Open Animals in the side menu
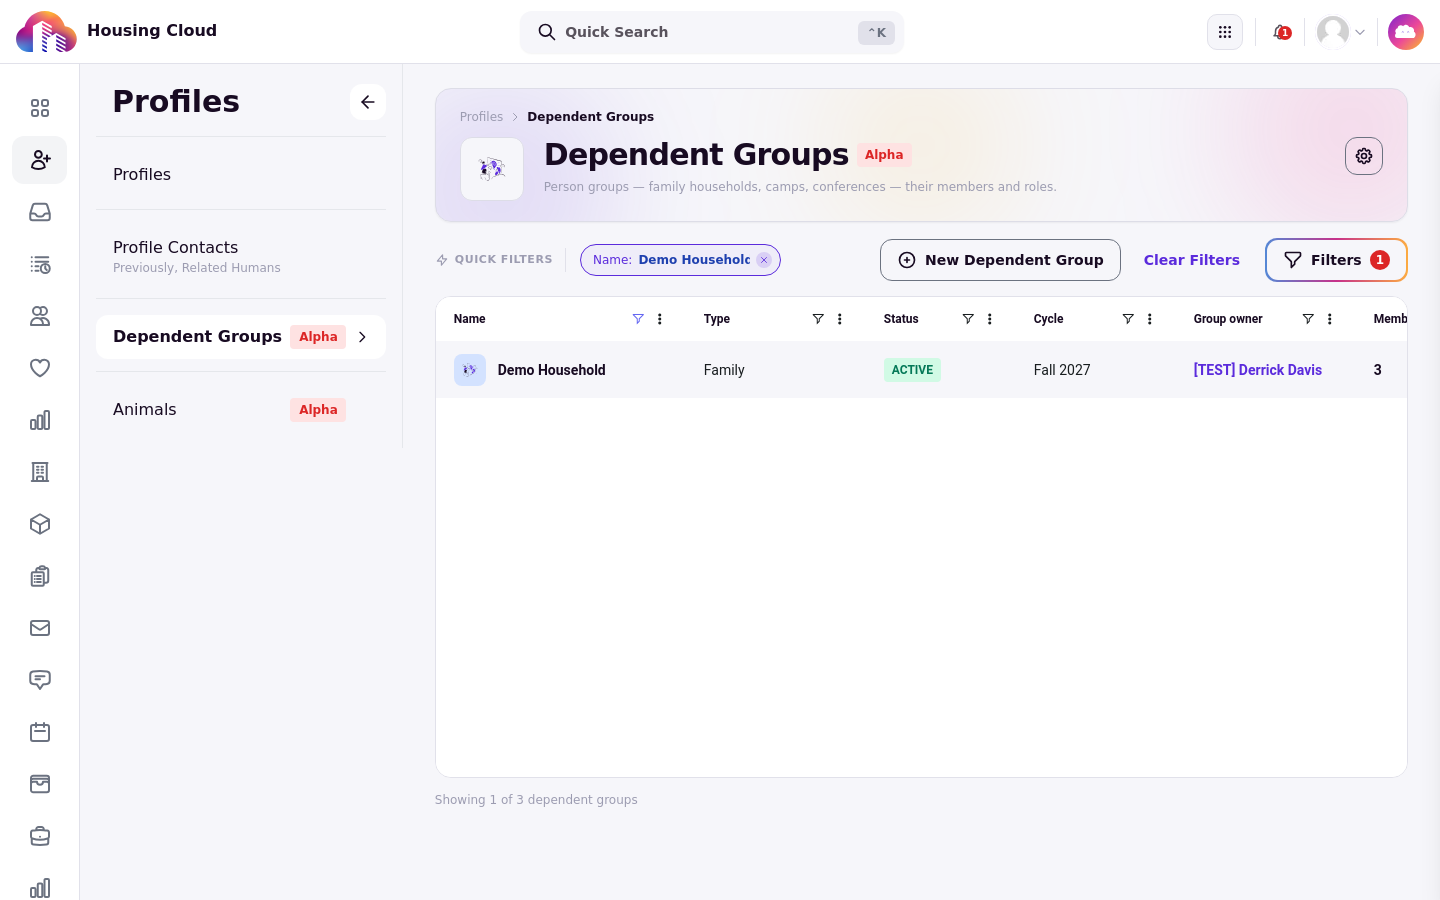Image resolution: width=1440 pixels, height=900 pixels. pyautogui.click(x=241, y=410)
